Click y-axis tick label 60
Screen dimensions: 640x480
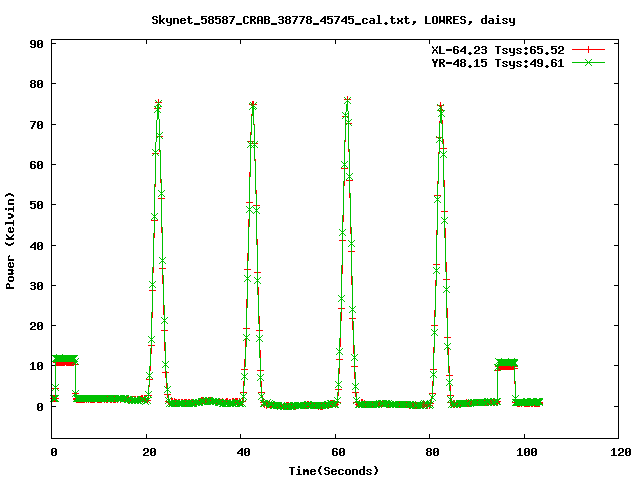[x=36, y=165]
